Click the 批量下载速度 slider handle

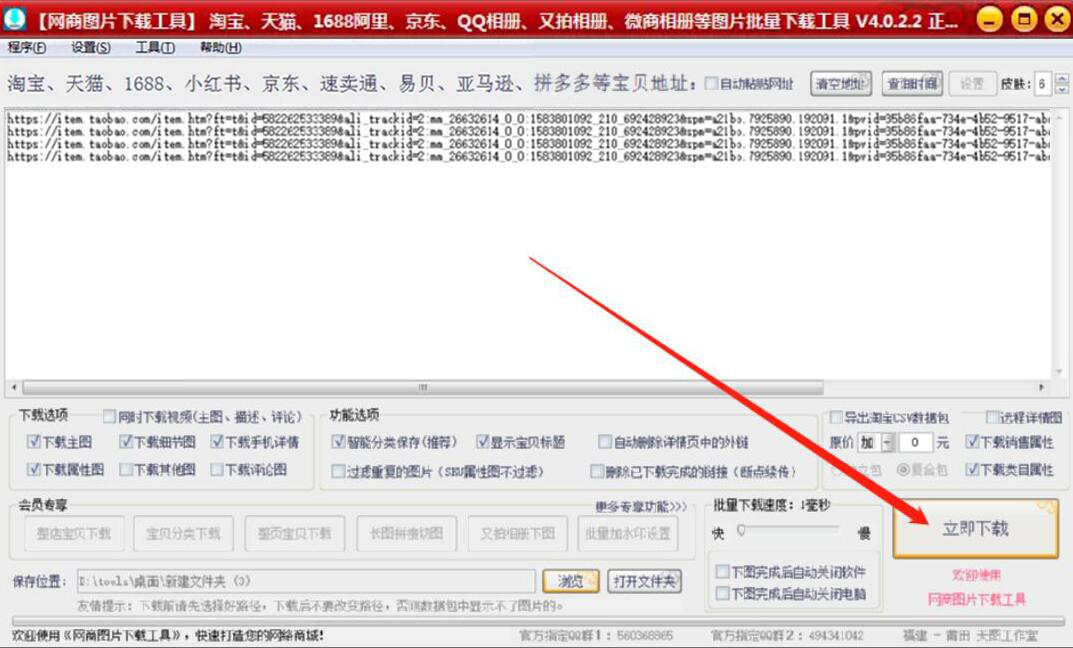point(741,530)
